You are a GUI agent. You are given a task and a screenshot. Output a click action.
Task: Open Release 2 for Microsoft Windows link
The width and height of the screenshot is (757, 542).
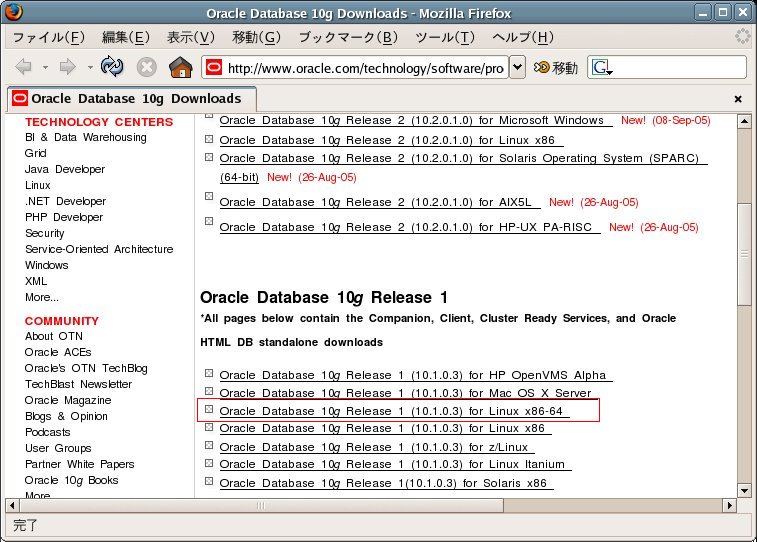(x=415, y=121)
